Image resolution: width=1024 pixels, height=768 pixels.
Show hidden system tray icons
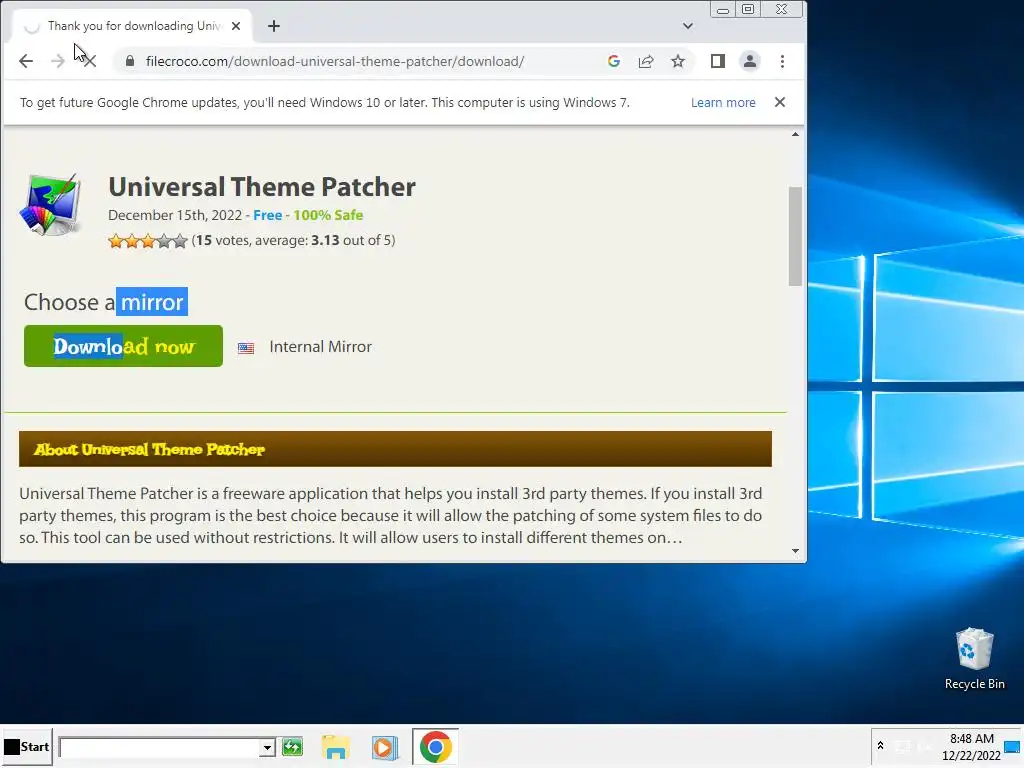pyautogui.click(x=880, y=745)
